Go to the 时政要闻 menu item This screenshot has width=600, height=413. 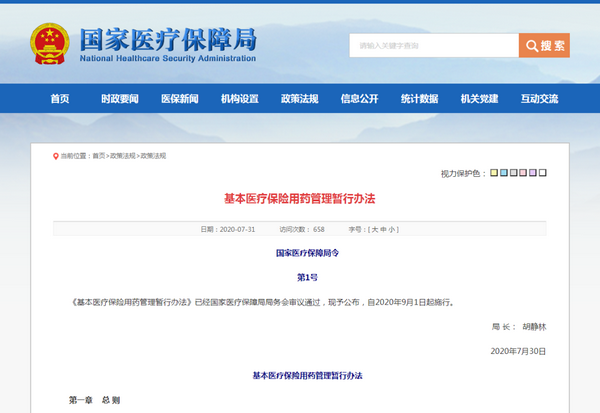tap(120, 99)
